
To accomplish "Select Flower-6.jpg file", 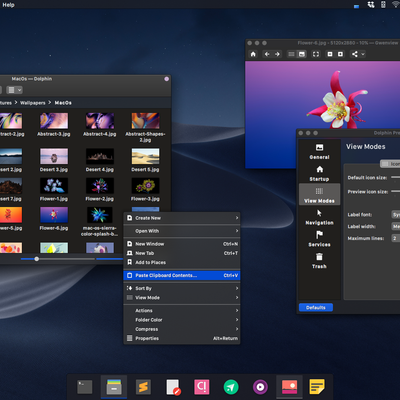I will coord(54,219).
